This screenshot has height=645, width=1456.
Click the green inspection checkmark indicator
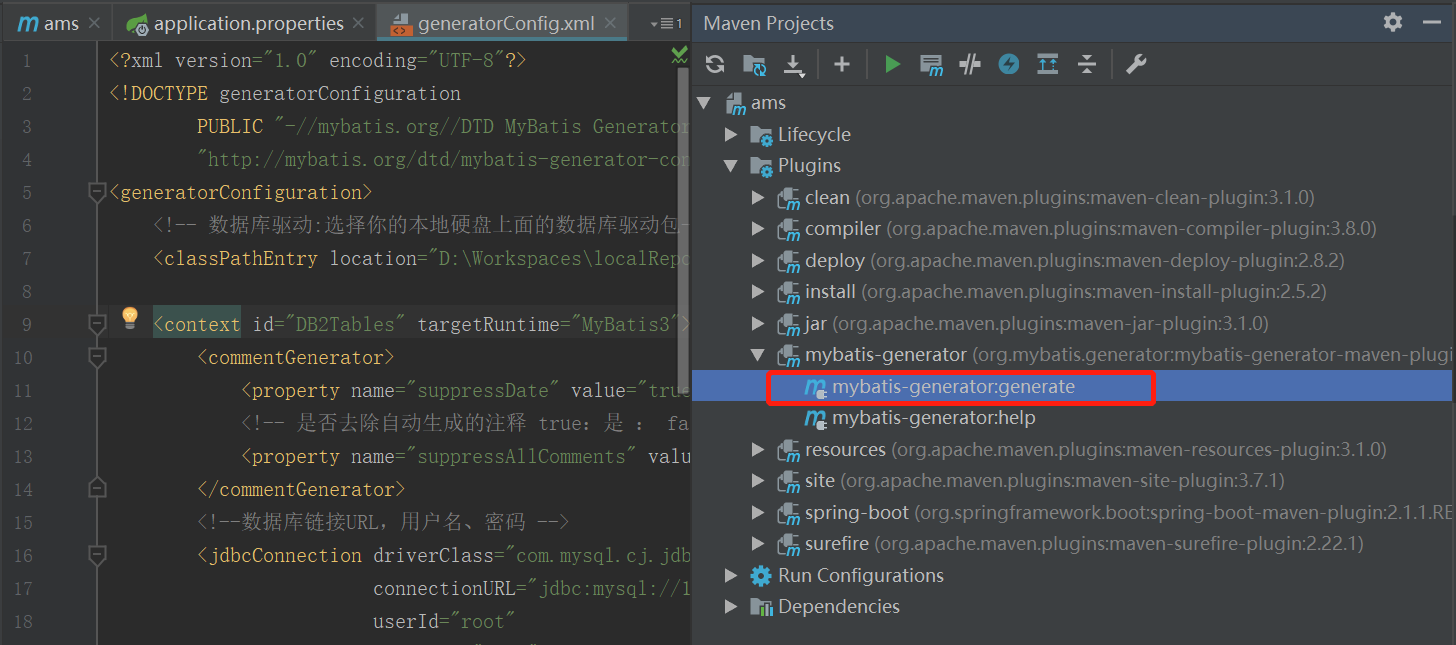680,54
